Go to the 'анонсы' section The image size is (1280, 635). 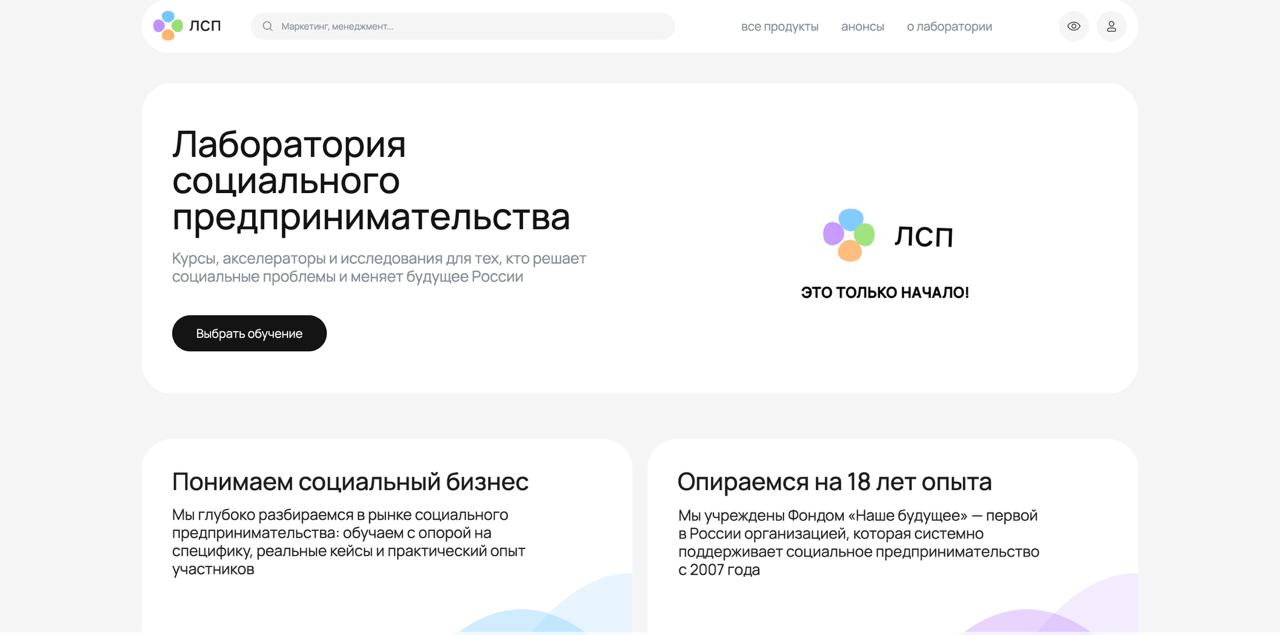pyautogui.click(x=862, y=27)
